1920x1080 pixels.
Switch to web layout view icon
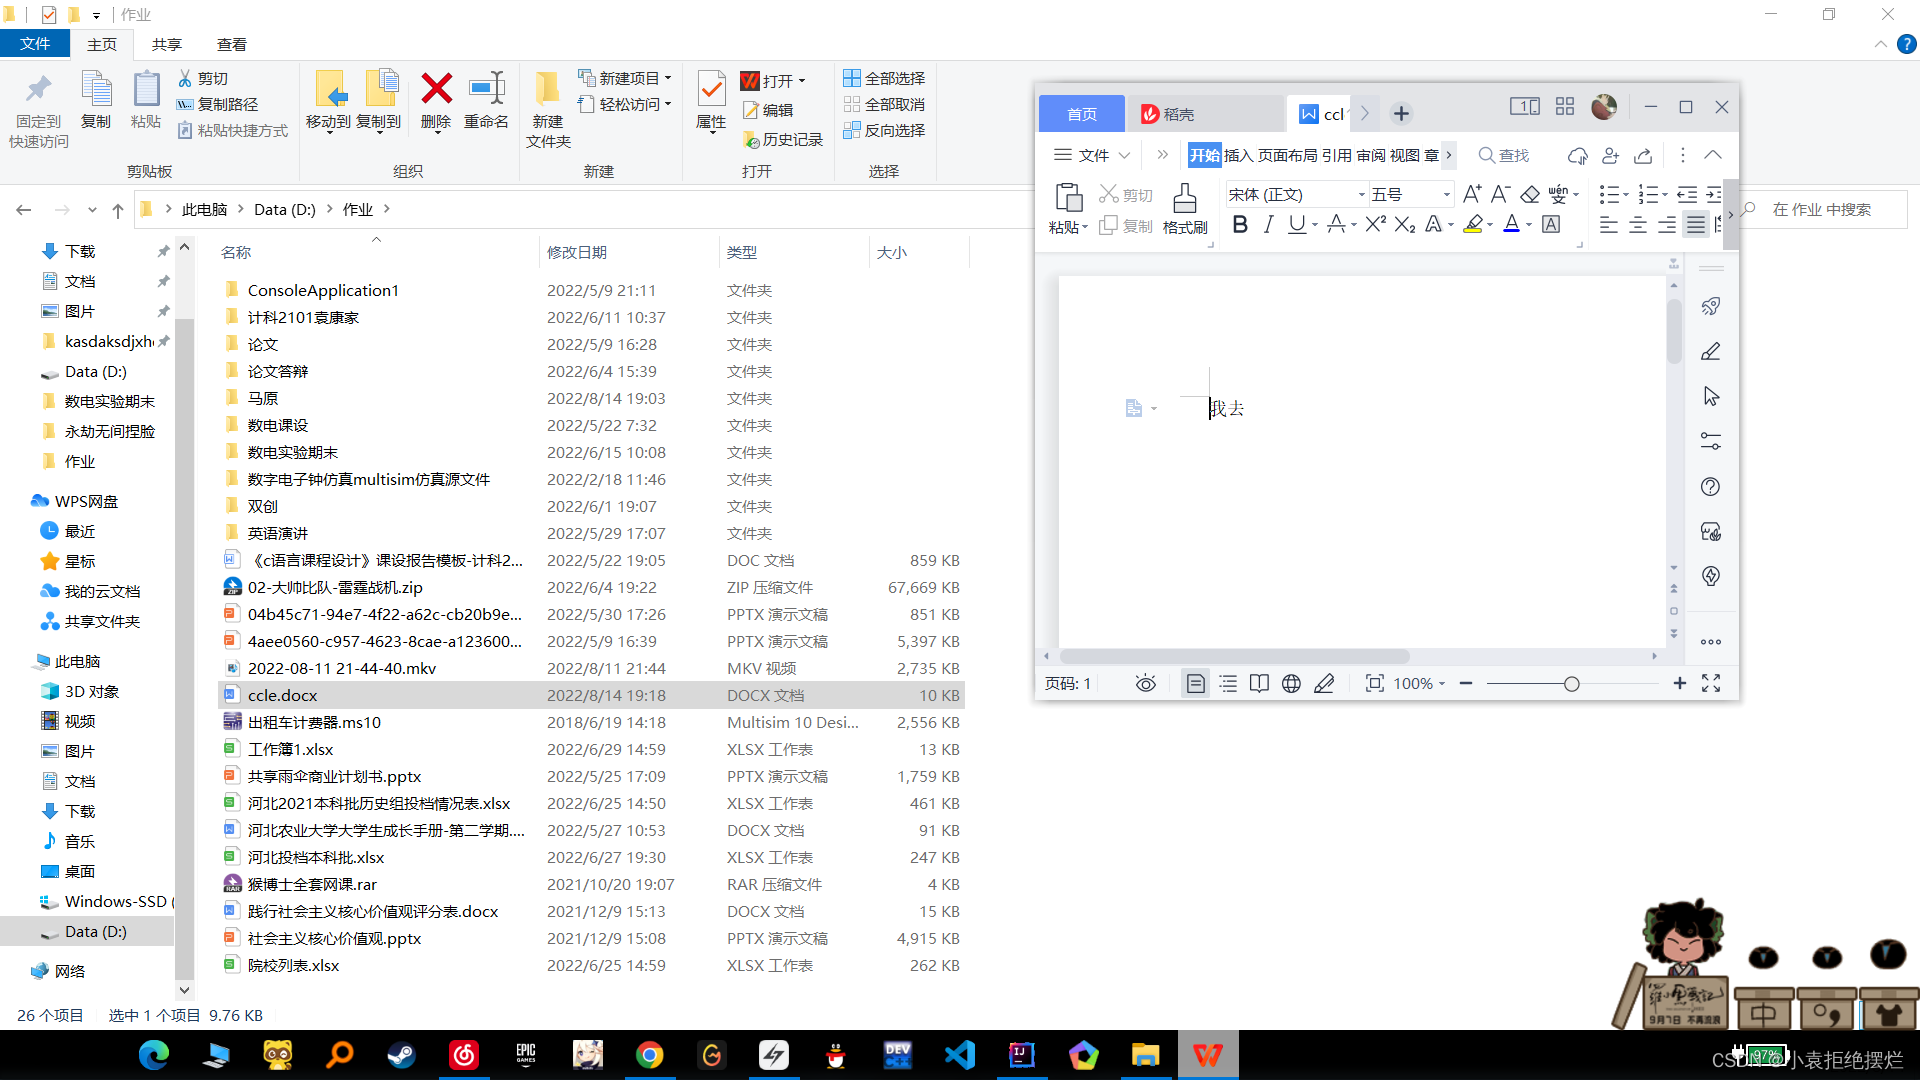pos(1291,683)
